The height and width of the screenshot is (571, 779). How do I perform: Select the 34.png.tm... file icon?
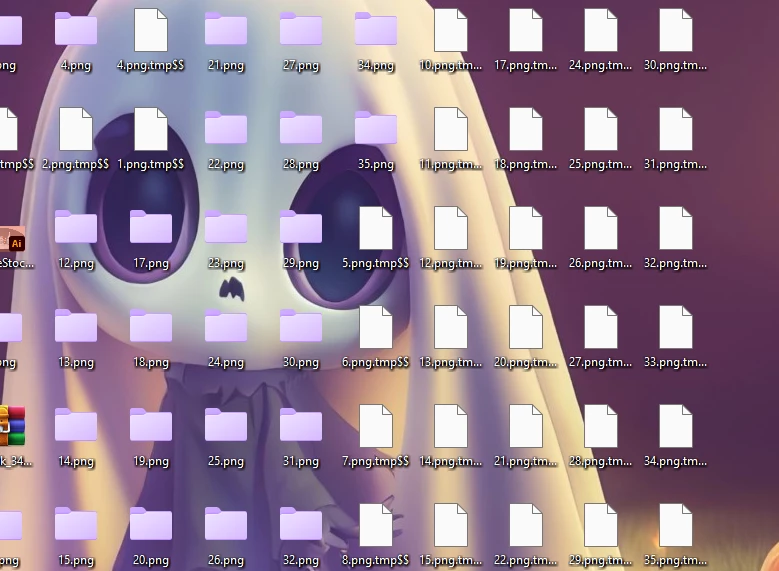click(676, 425)
